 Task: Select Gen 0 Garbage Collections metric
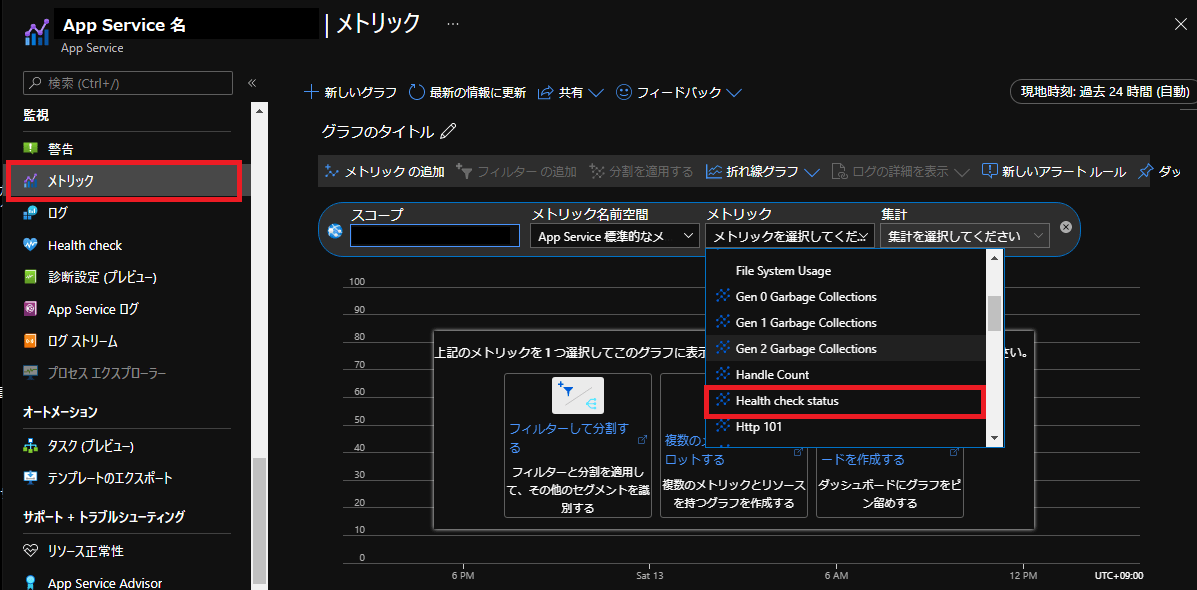click(x=846, y=296)
